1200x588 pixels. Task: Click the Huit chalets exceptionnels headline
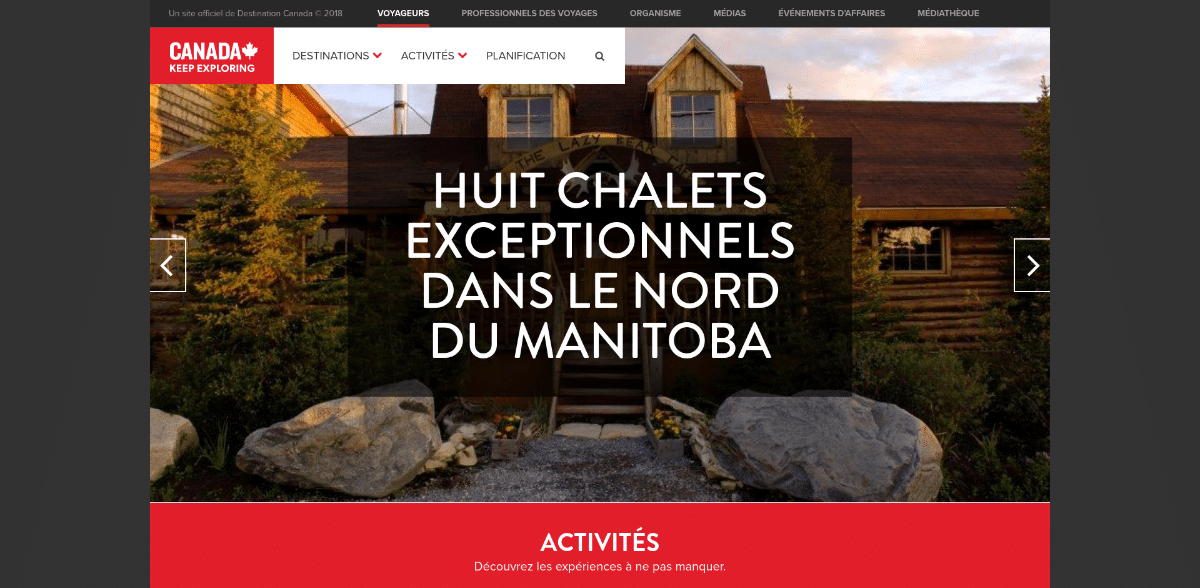point(600,266)
